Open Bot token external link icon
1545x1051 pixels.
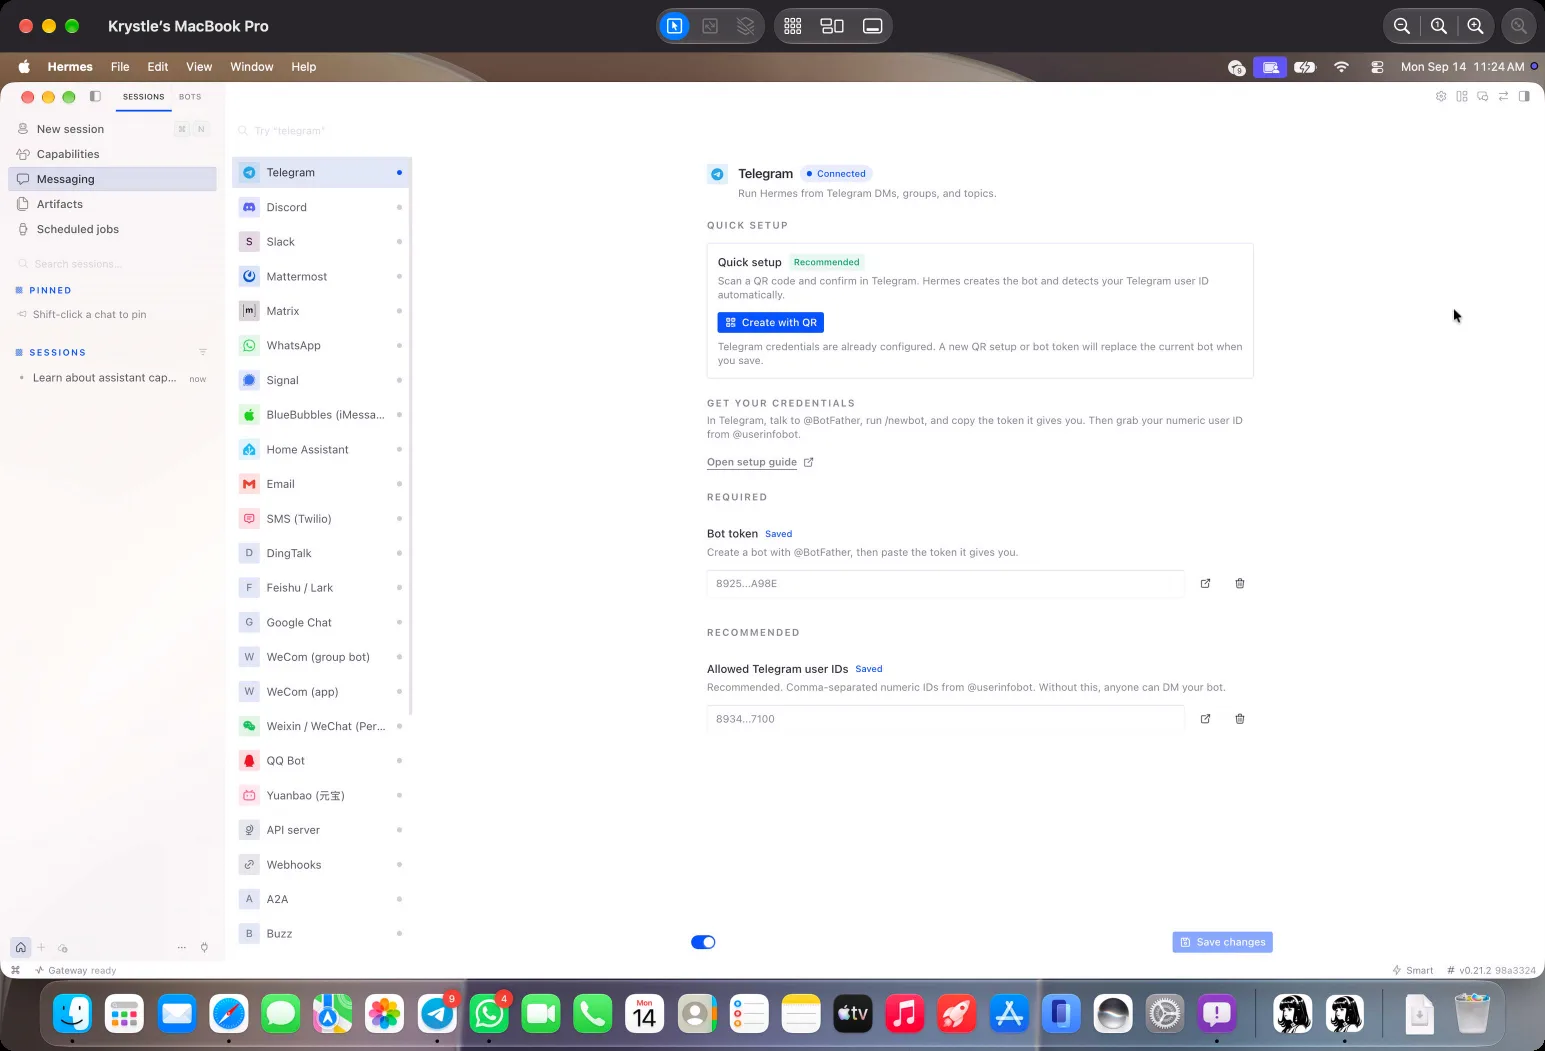[x=1205, y=583]
